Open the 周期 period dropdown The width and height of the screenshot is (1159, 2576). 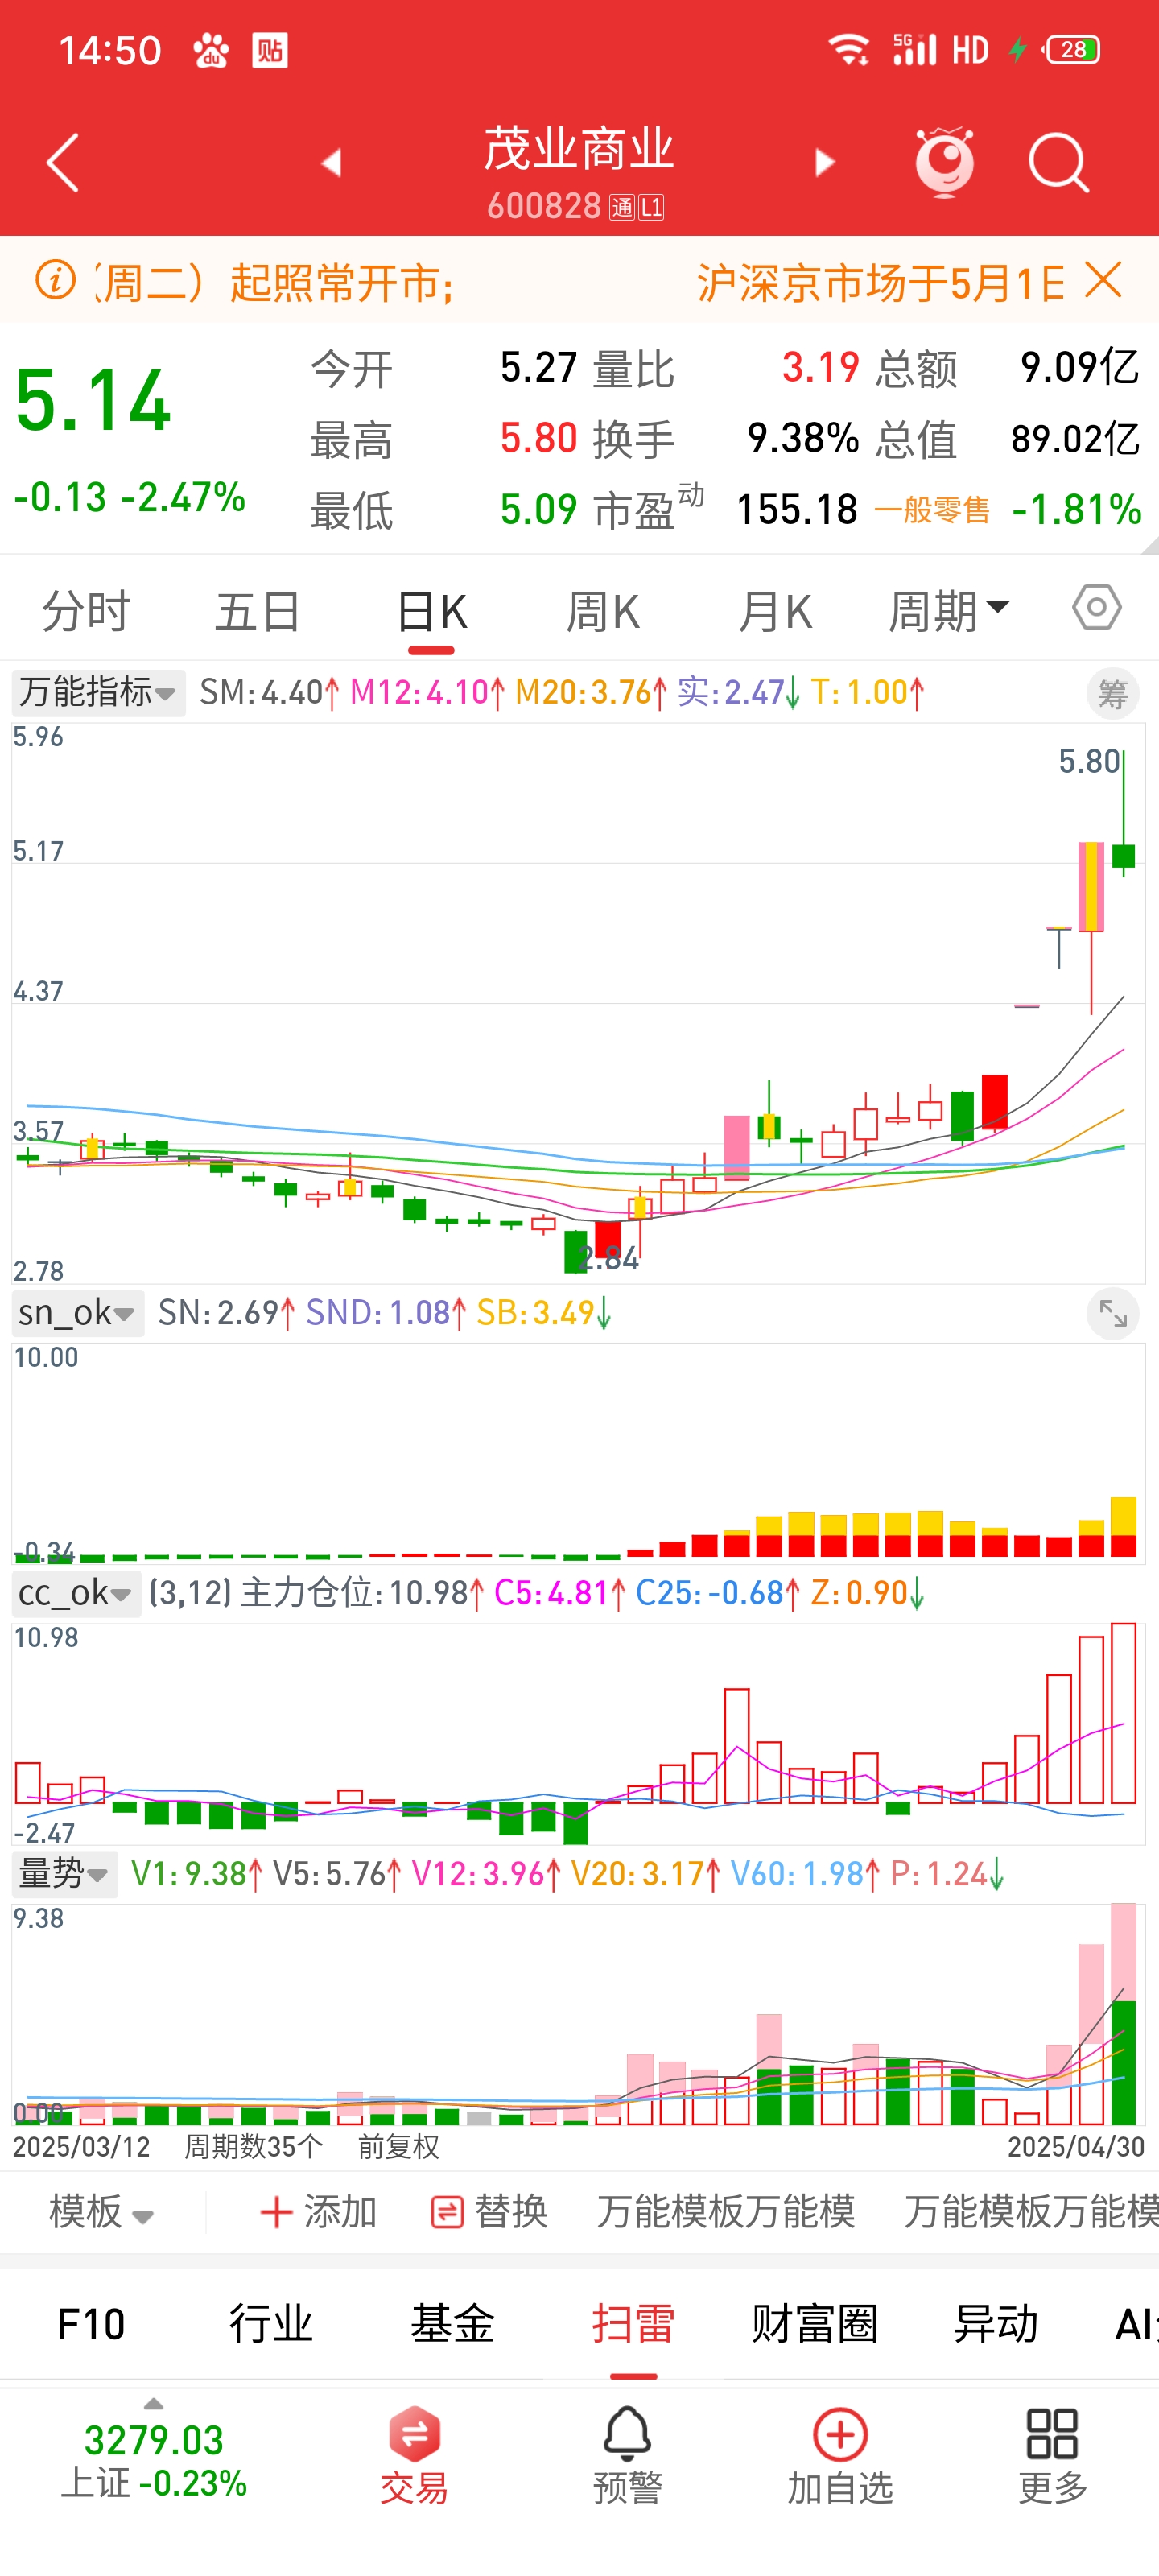[949, 610]
